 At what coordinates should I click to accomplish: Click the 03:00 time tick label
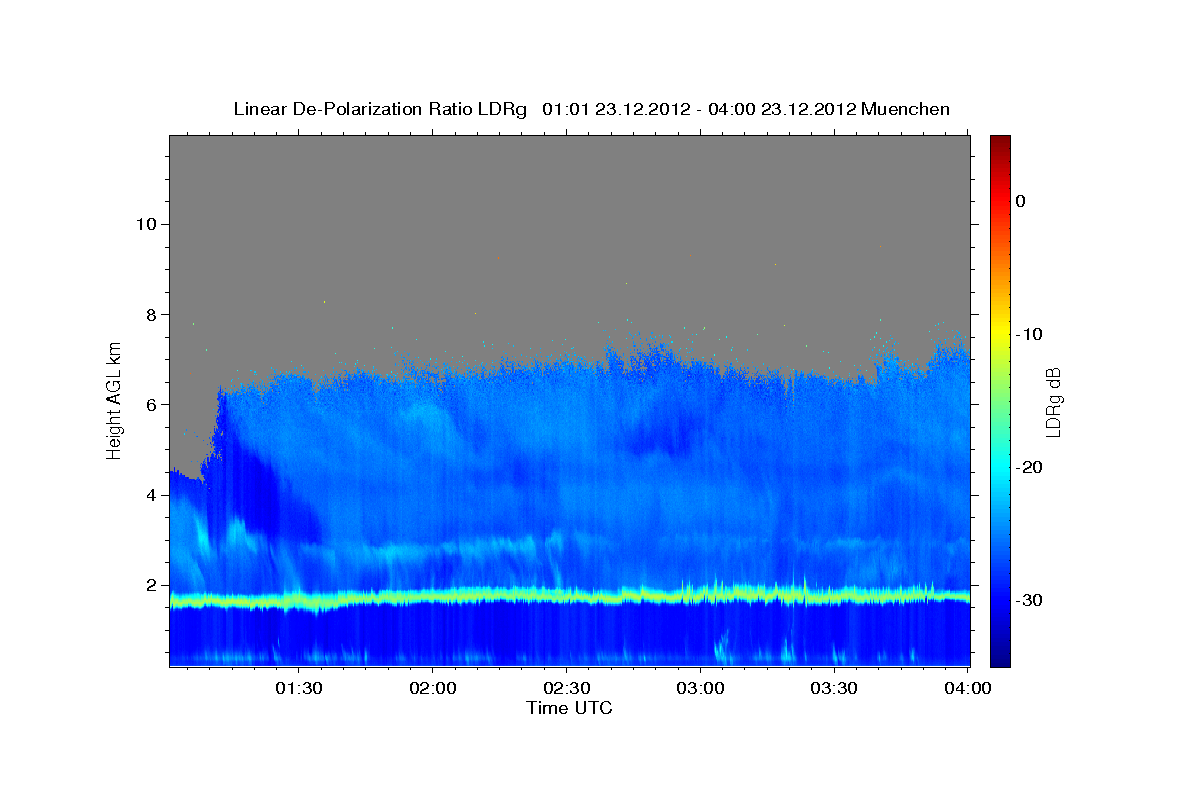pos(700,689)
